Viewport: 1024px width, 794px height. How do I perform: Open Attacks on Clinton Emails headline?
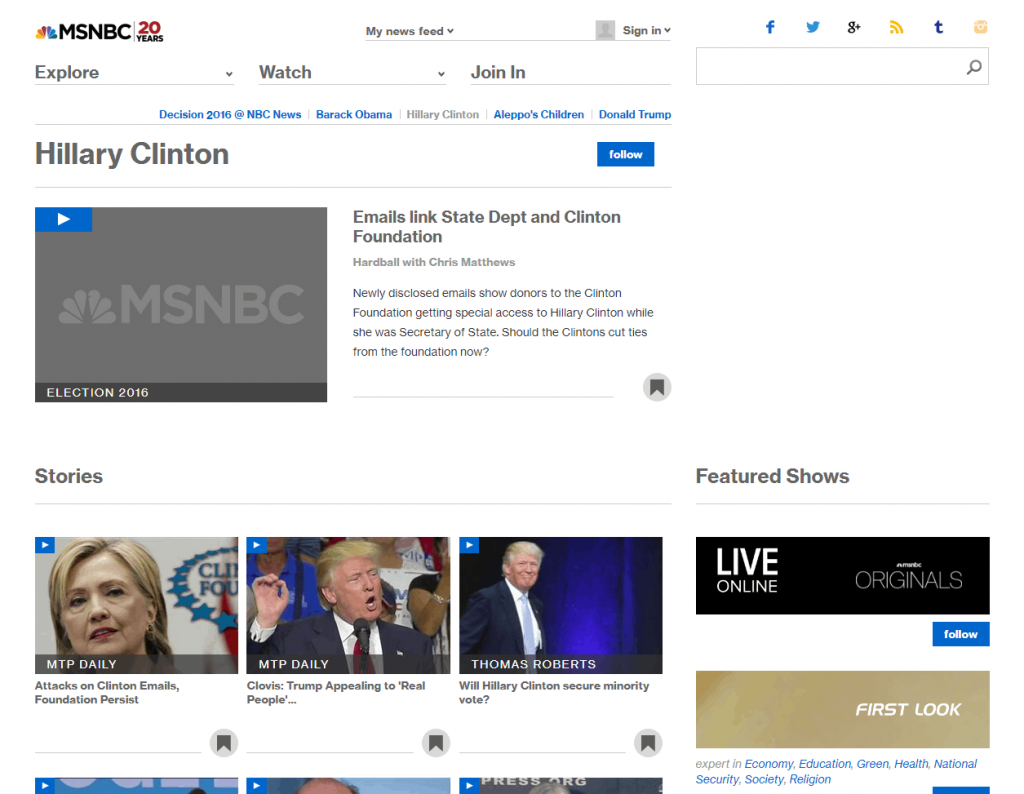tap(107, 692)
